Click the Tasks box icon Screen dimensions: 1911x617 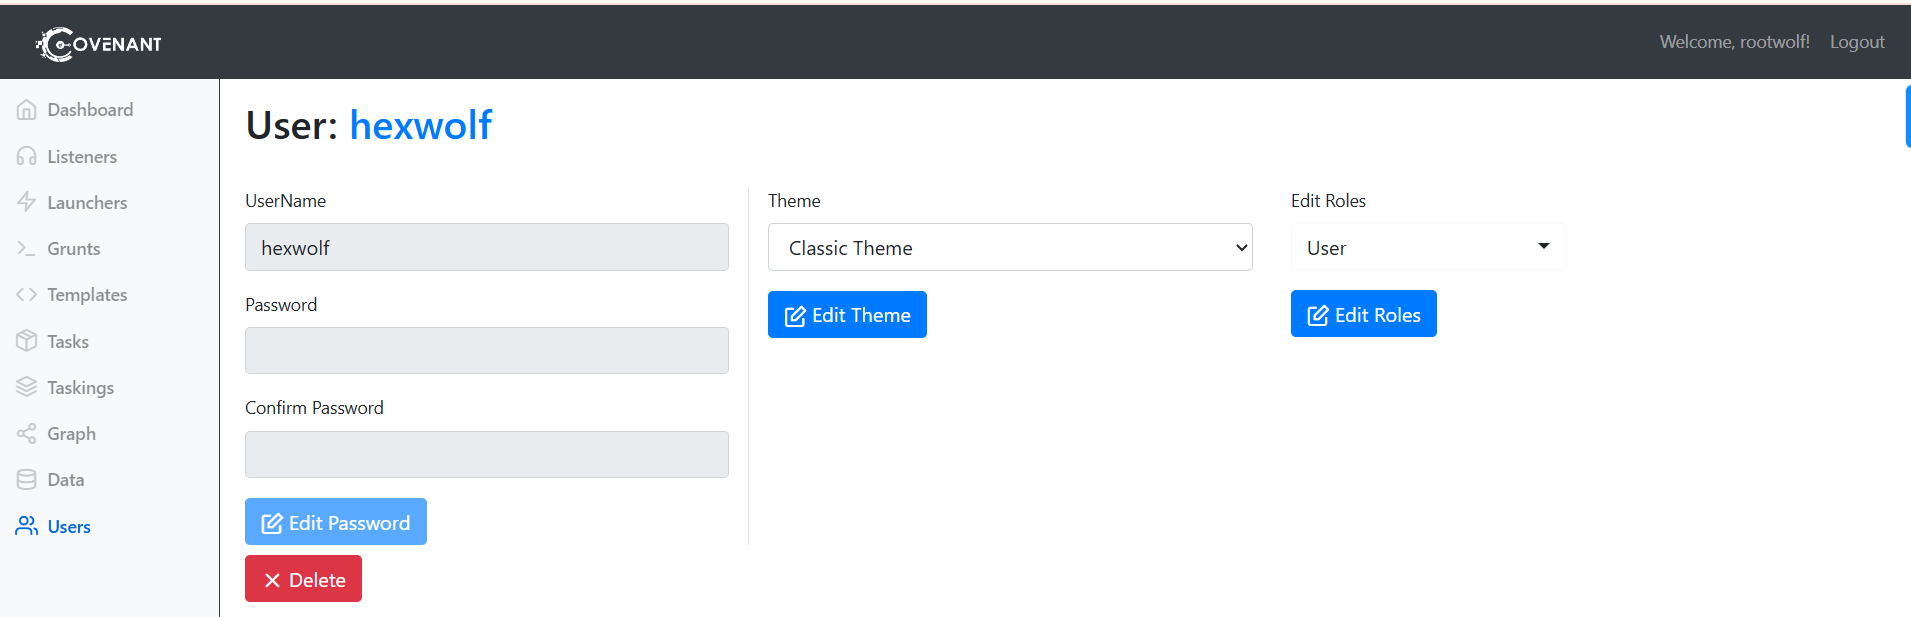[27, 341]
